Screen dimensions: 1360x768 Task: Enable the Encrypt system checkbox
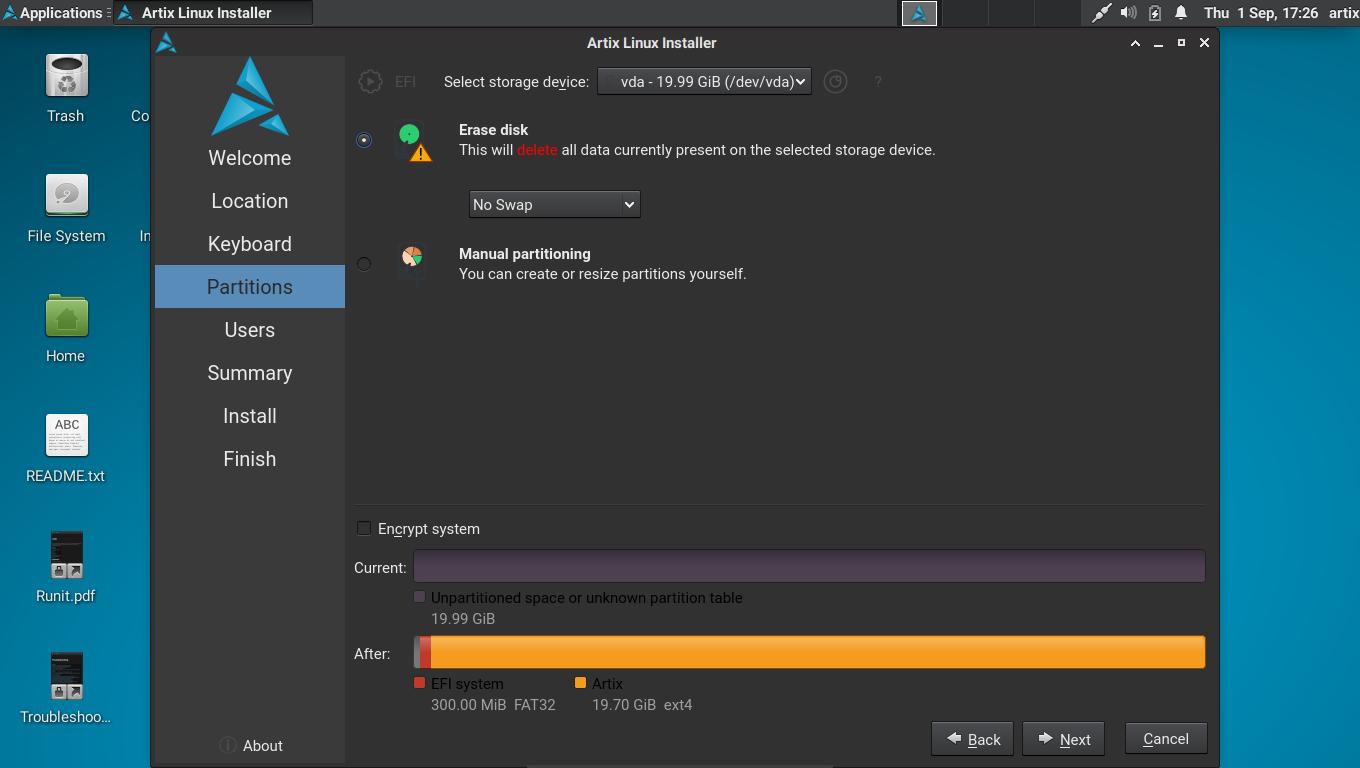[x=364, y=528]
